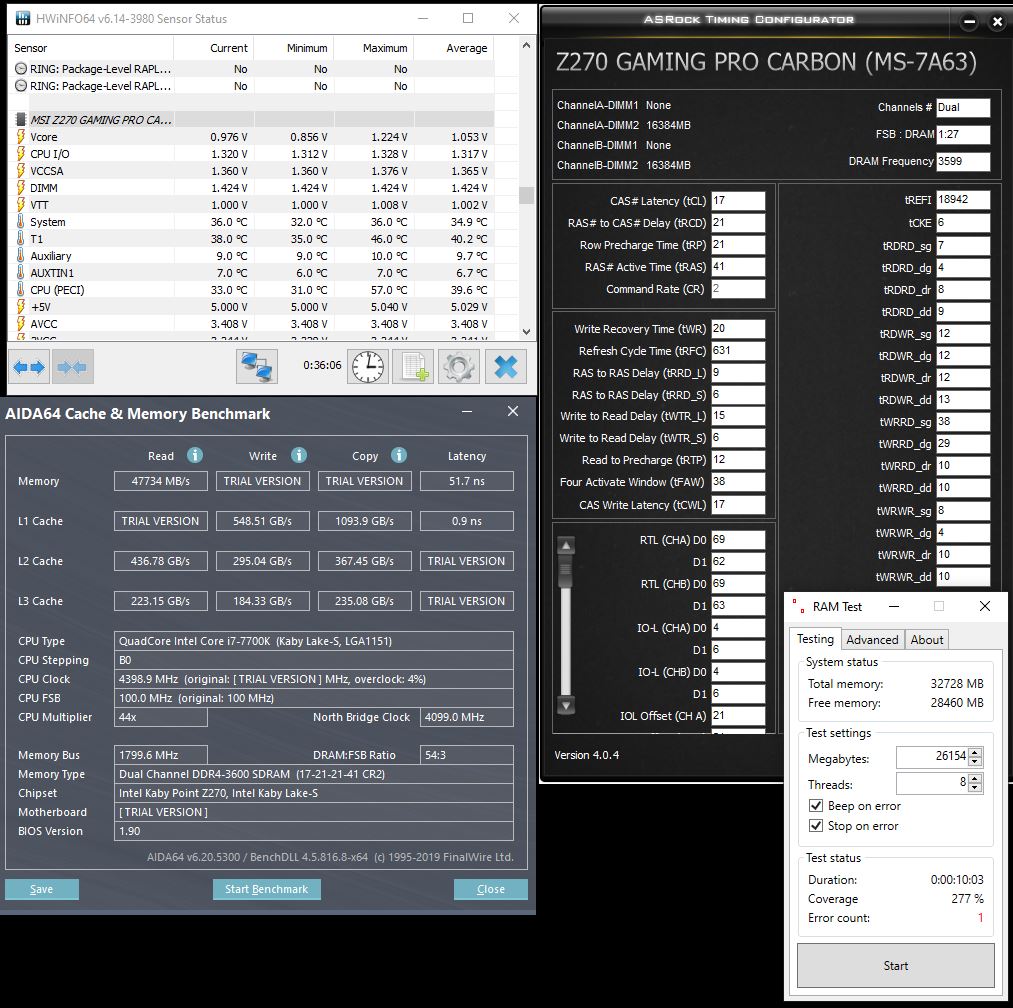
Task: Click the Command Rate (CR) field
Action: [x=738, y=289]
